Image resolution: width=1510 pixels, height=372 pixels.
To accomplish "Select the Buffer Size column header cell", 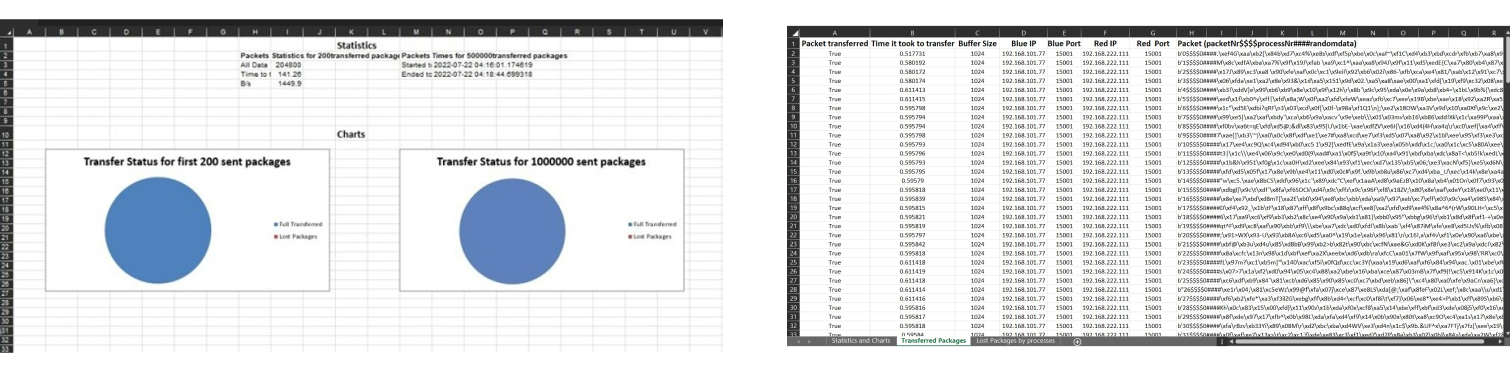I will [977, 44].
